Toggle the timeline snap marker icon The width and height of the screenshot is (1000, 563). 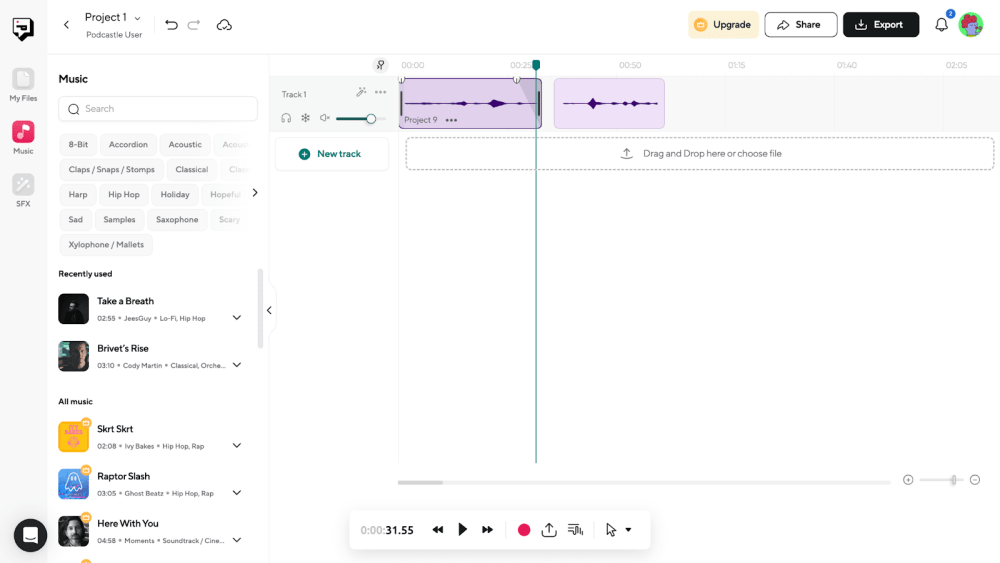tap(380, 65)
